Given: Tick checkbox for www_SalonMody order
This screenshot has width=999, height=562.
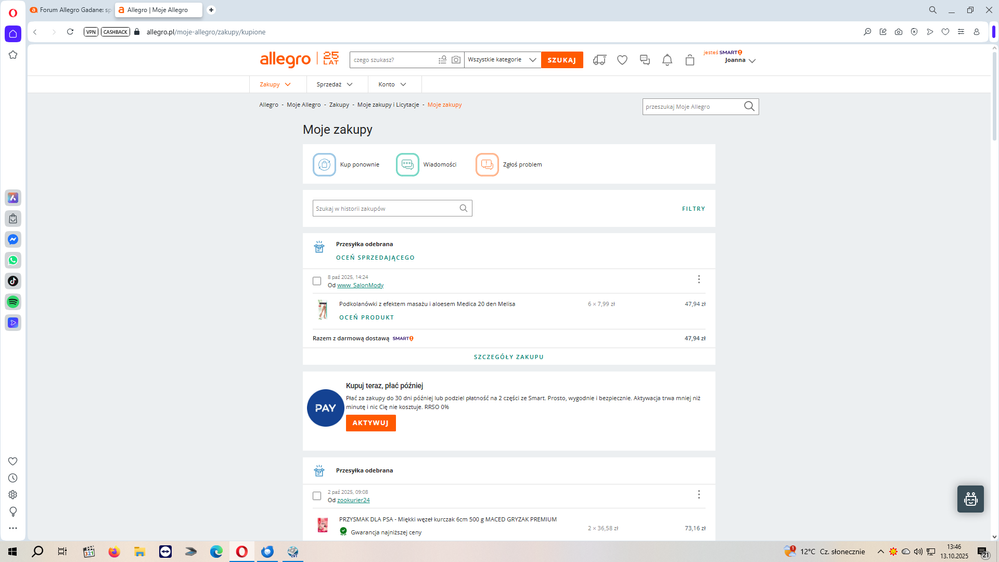Looking at the screenshot, I should pos(317,281).
